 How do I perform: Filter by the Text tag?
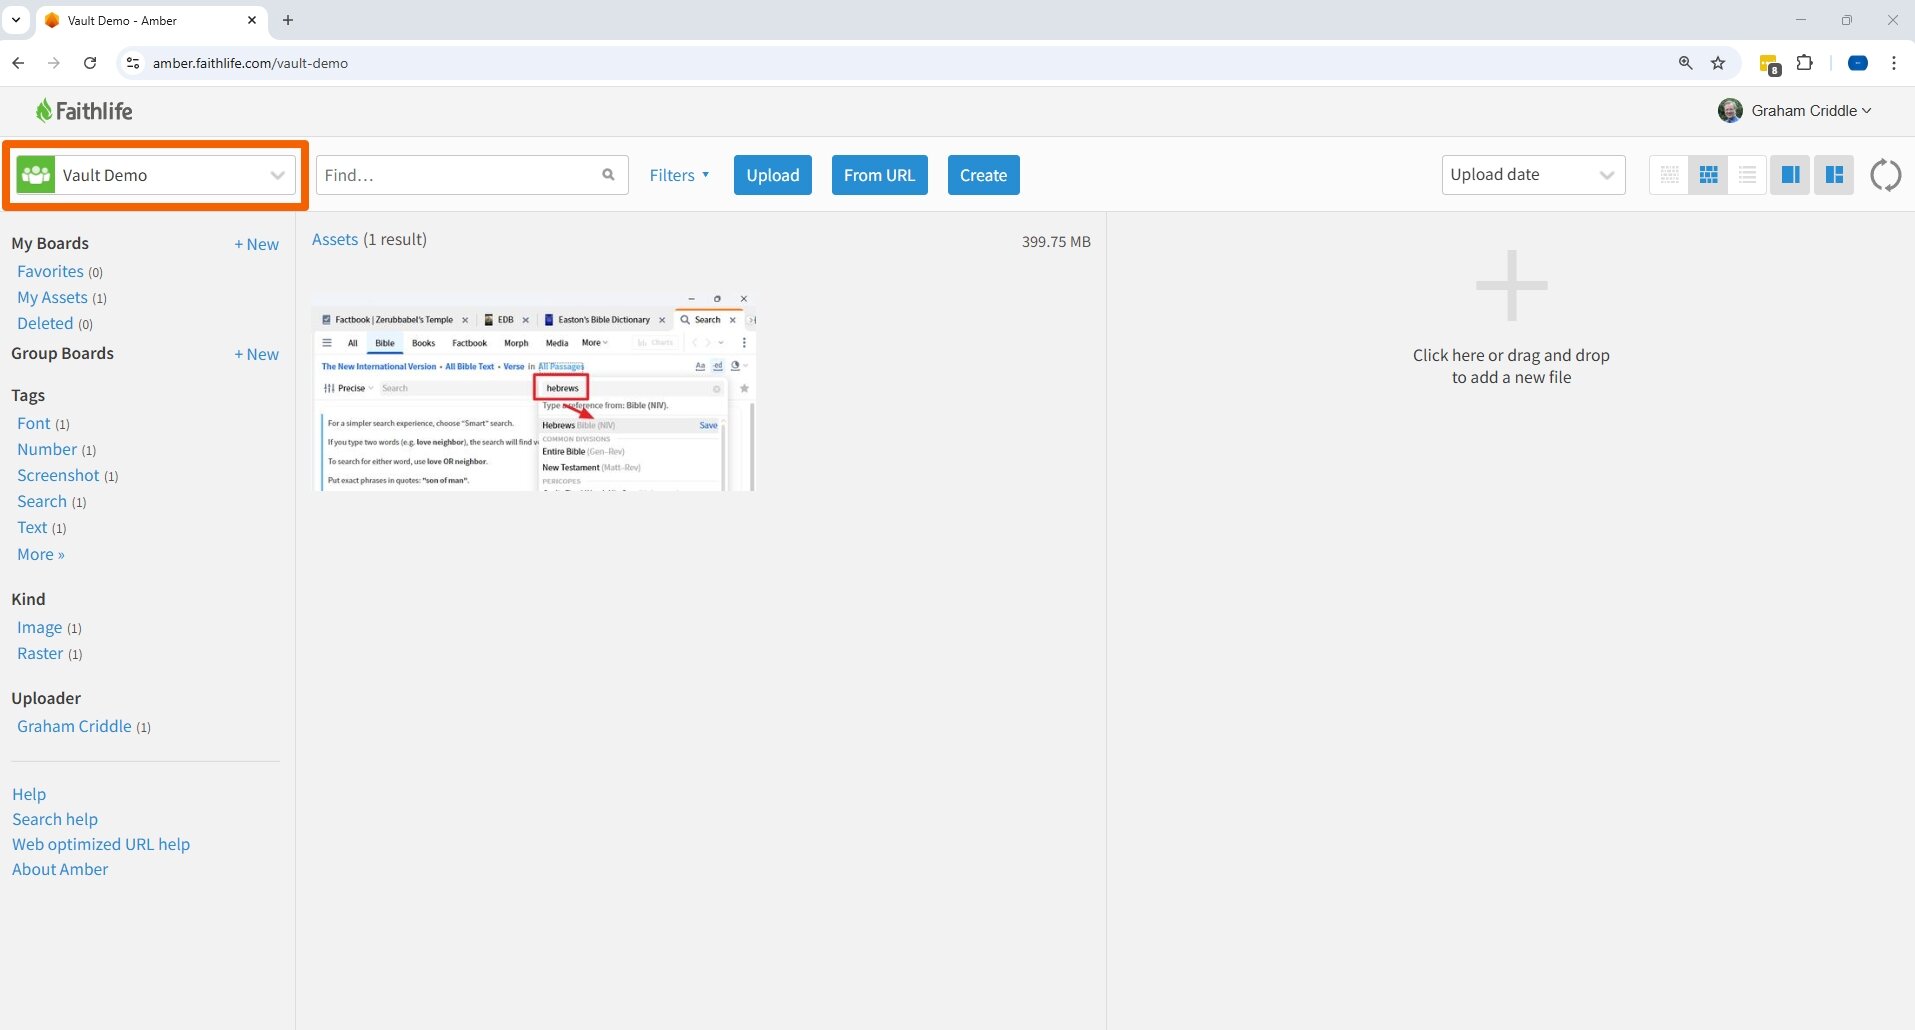(32, 527)
